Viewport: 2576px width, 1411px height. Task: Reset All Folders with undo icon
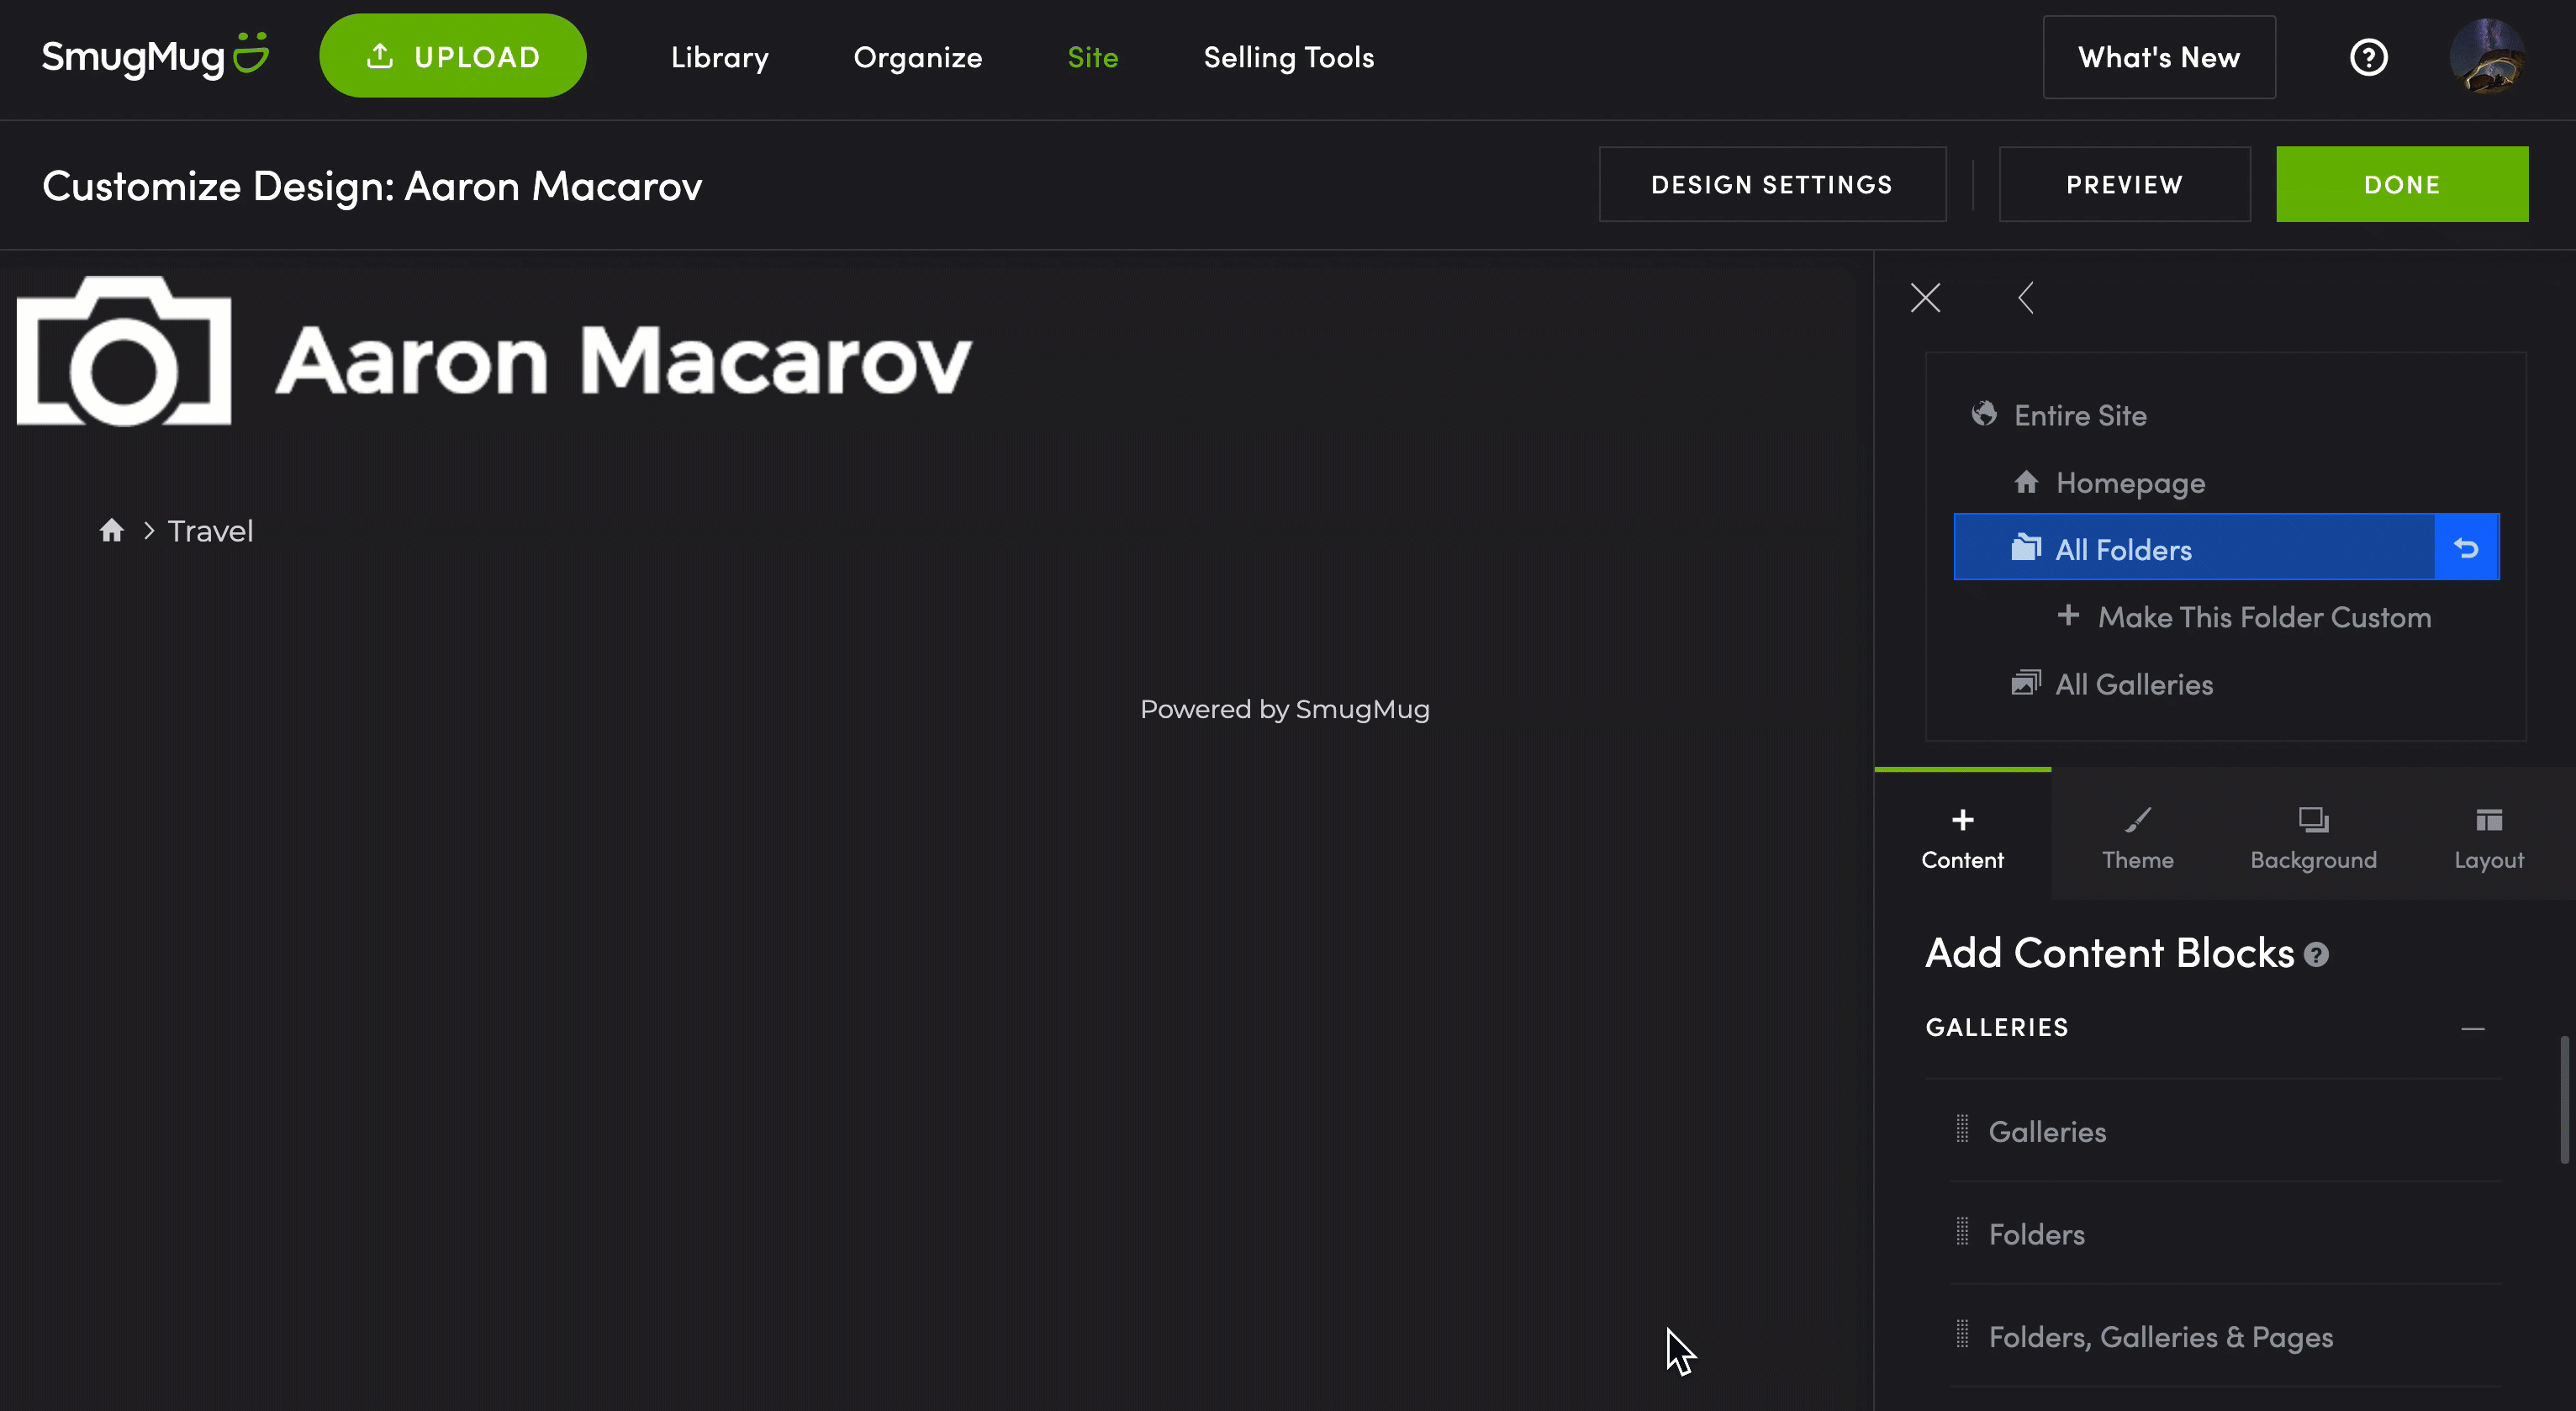point(2466,548)
